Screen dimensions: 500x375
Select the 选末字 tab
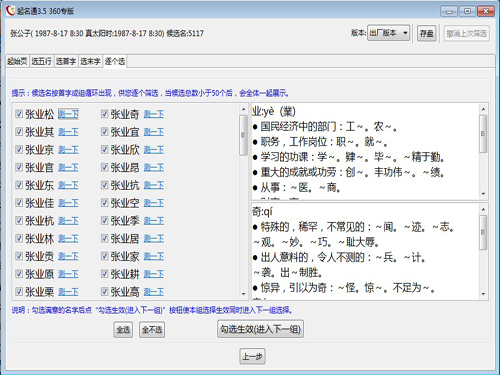pos(90,61)
